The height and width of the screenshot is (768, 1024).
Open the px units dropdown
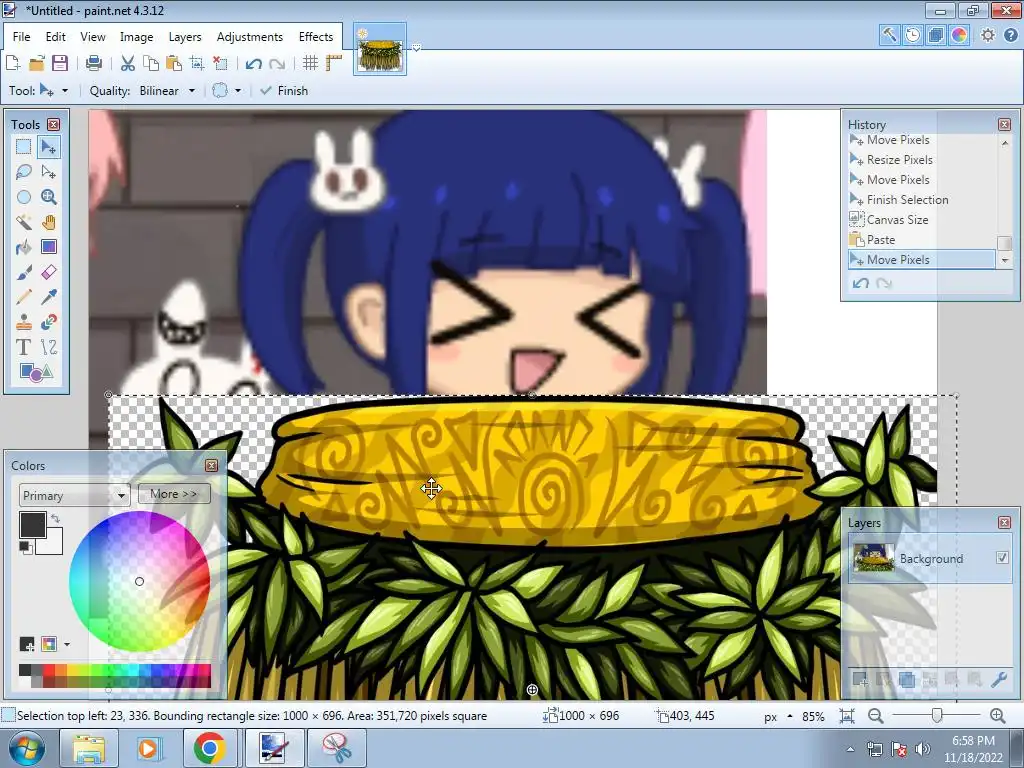point(778,716)
